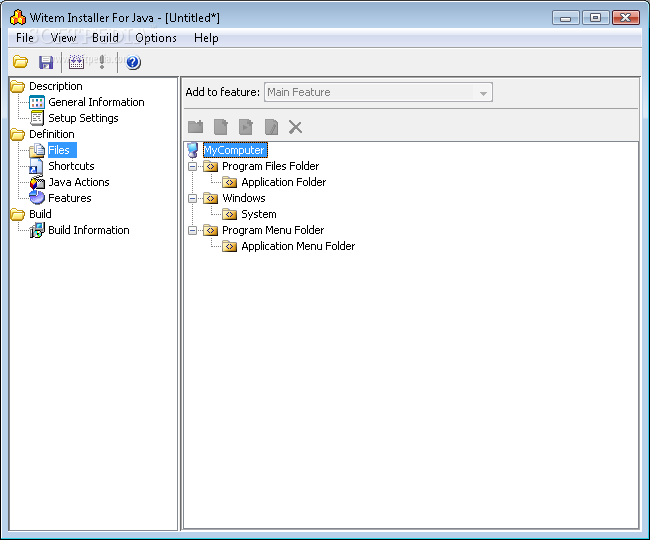650x540 pixels.
Task: Click the edit file icon with pencil
Action: tap(271, 127)
